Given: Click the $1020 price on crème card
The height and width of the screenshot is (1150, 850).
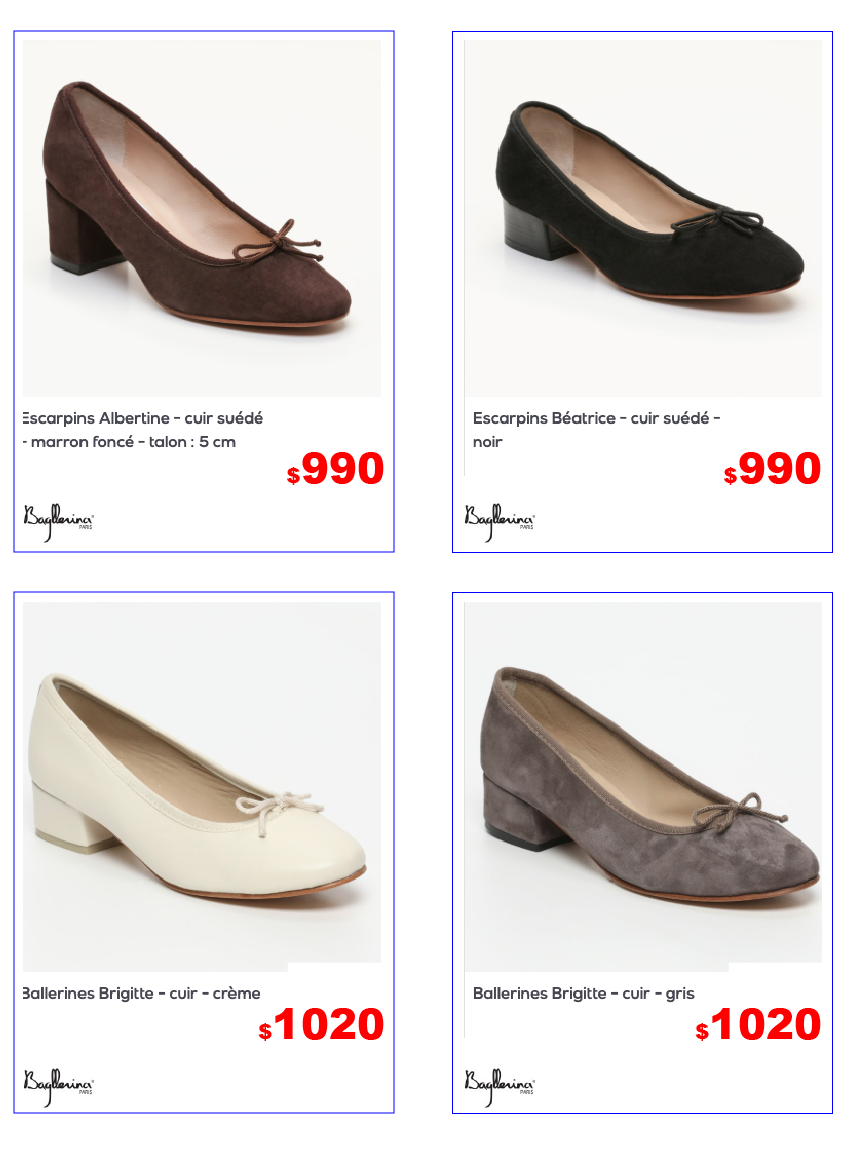Looking at the screenshot, I should pos(321,1024).
